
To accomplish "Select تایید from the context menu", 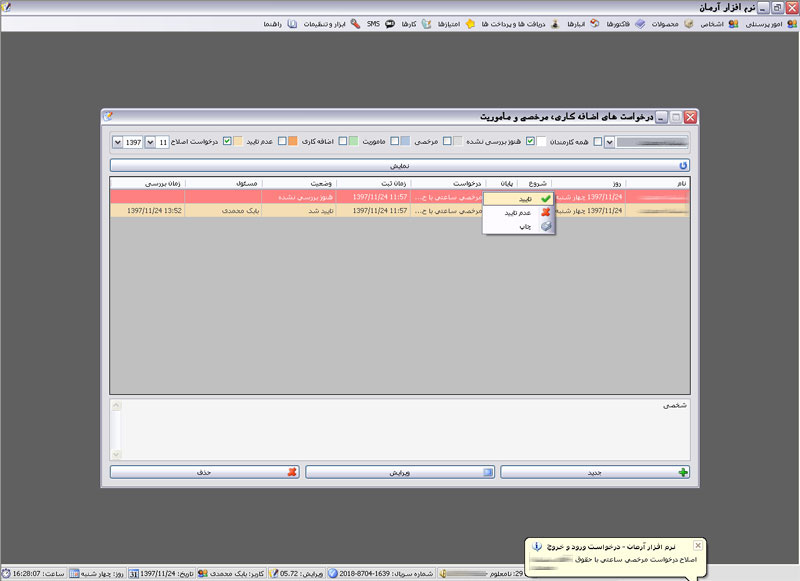I will 519,199.
